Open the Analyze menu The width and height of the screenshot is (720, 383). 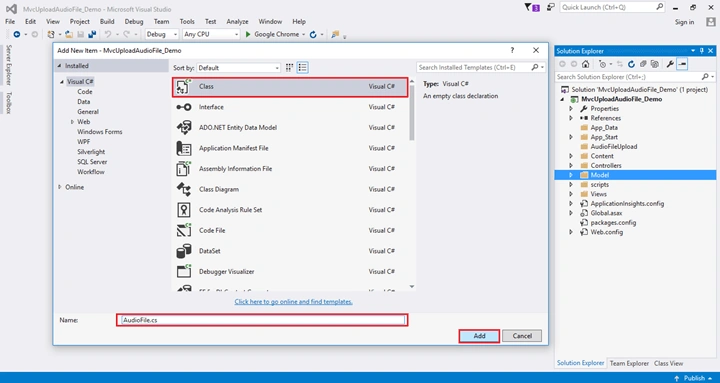pos(237,22)
